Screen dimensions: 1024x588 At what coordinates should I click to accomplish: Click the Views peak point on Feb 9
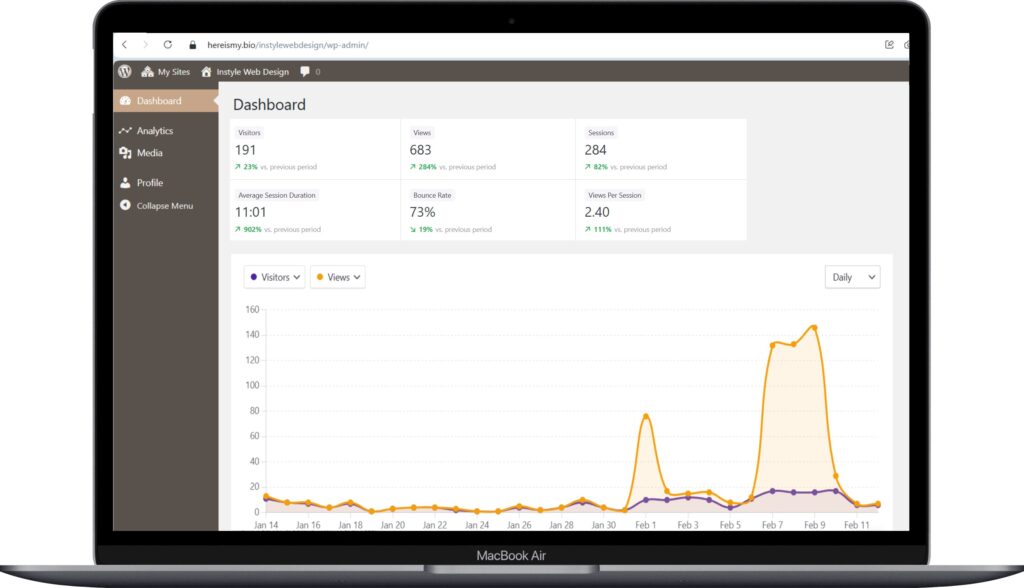click(814, 327)
